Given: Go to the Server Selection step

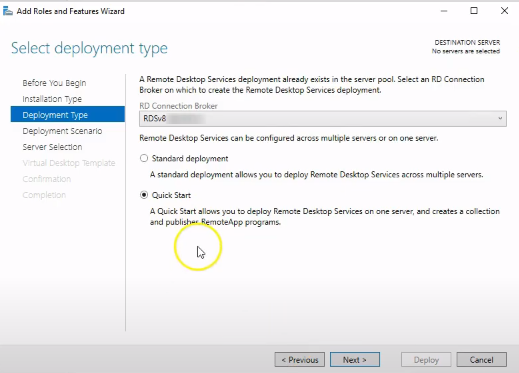Looking at the screenshot, I should click(52, 147).
